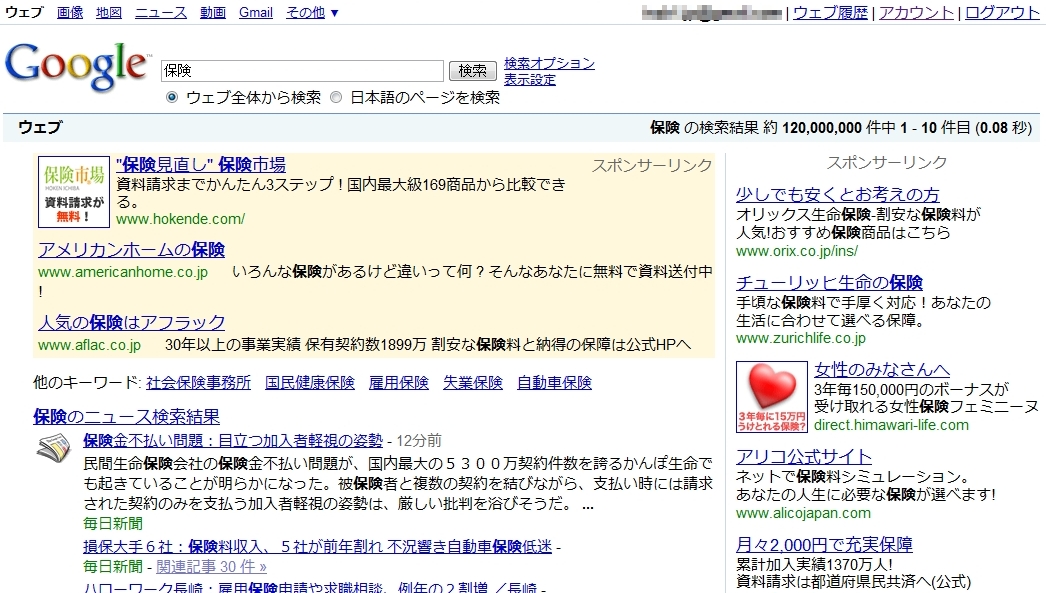Expand the その他 dropdown menu
The image size is (1046, 593).
tap(312, 12)
